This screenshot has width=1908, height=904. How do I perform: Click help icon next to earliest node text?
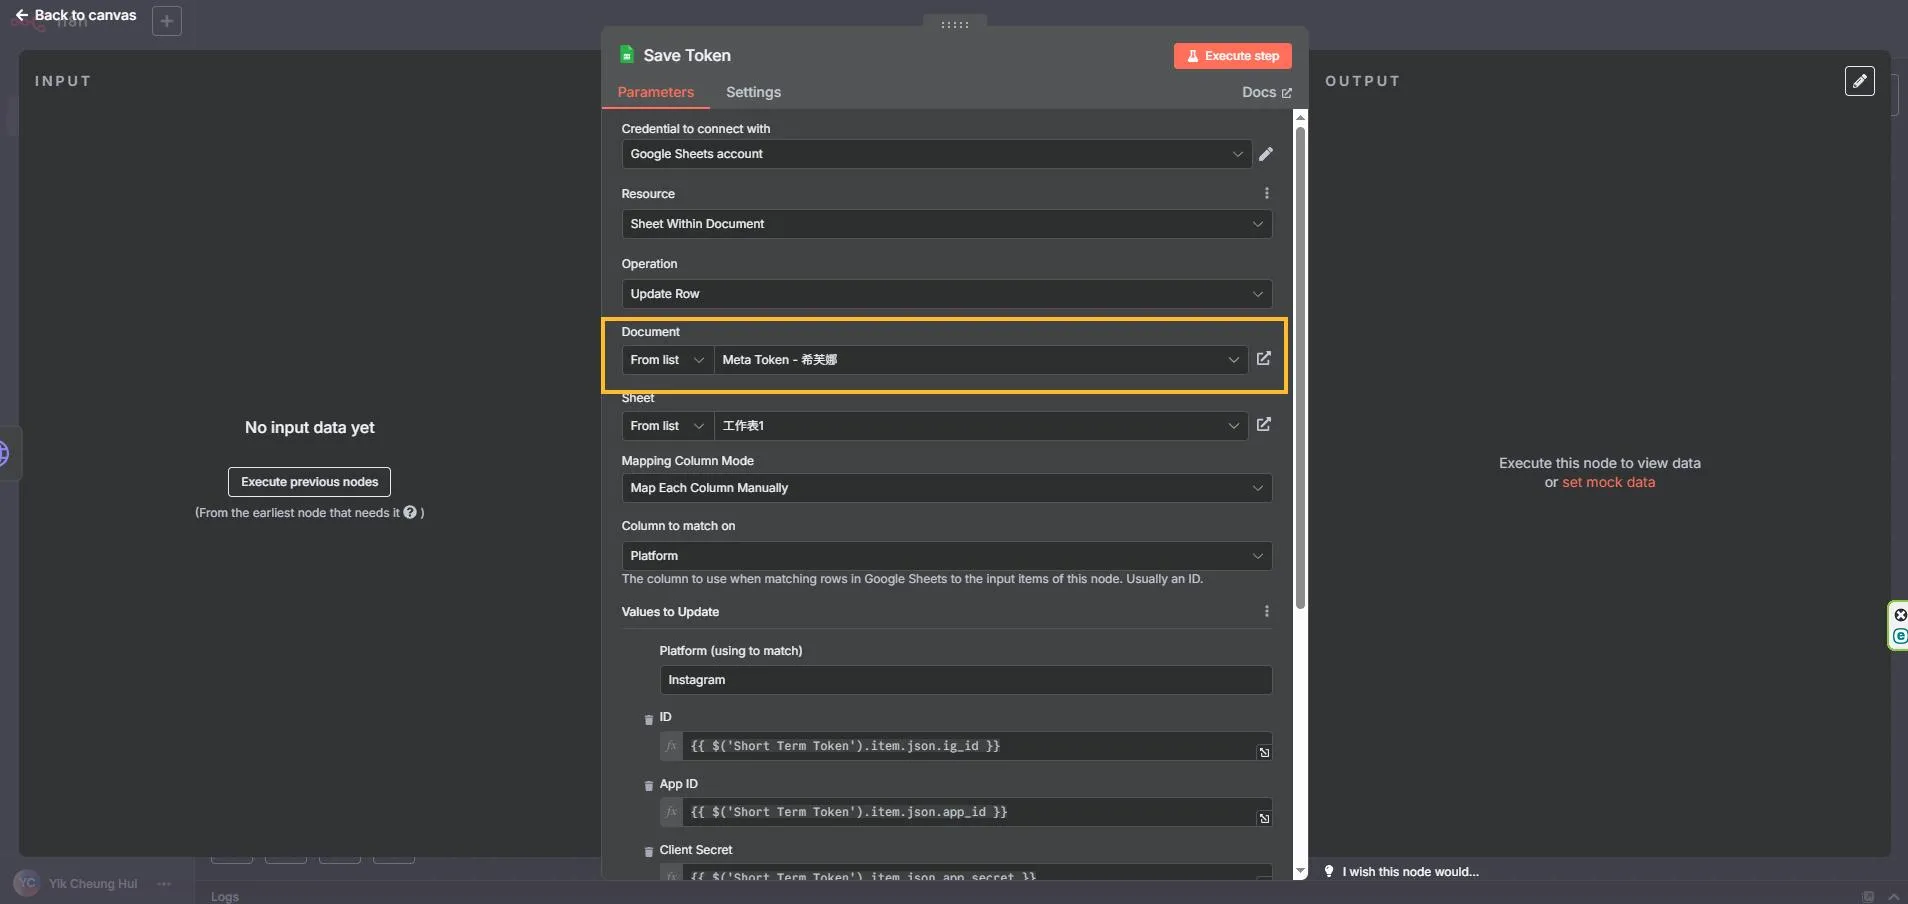(x=410, y=512)
